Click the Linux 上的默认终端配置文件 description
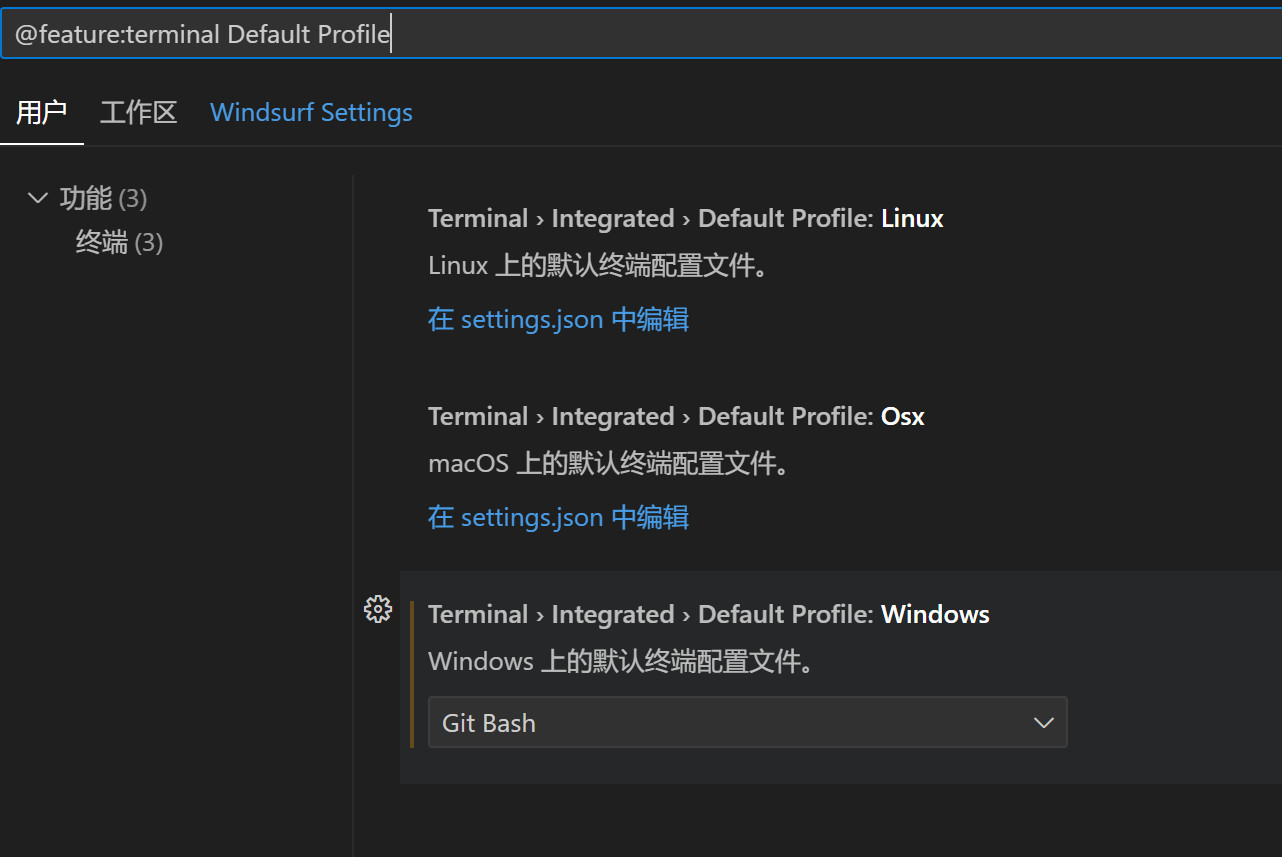Image resolution: width=1282 pixels, height=857 pixels. [x=598, y=266]
